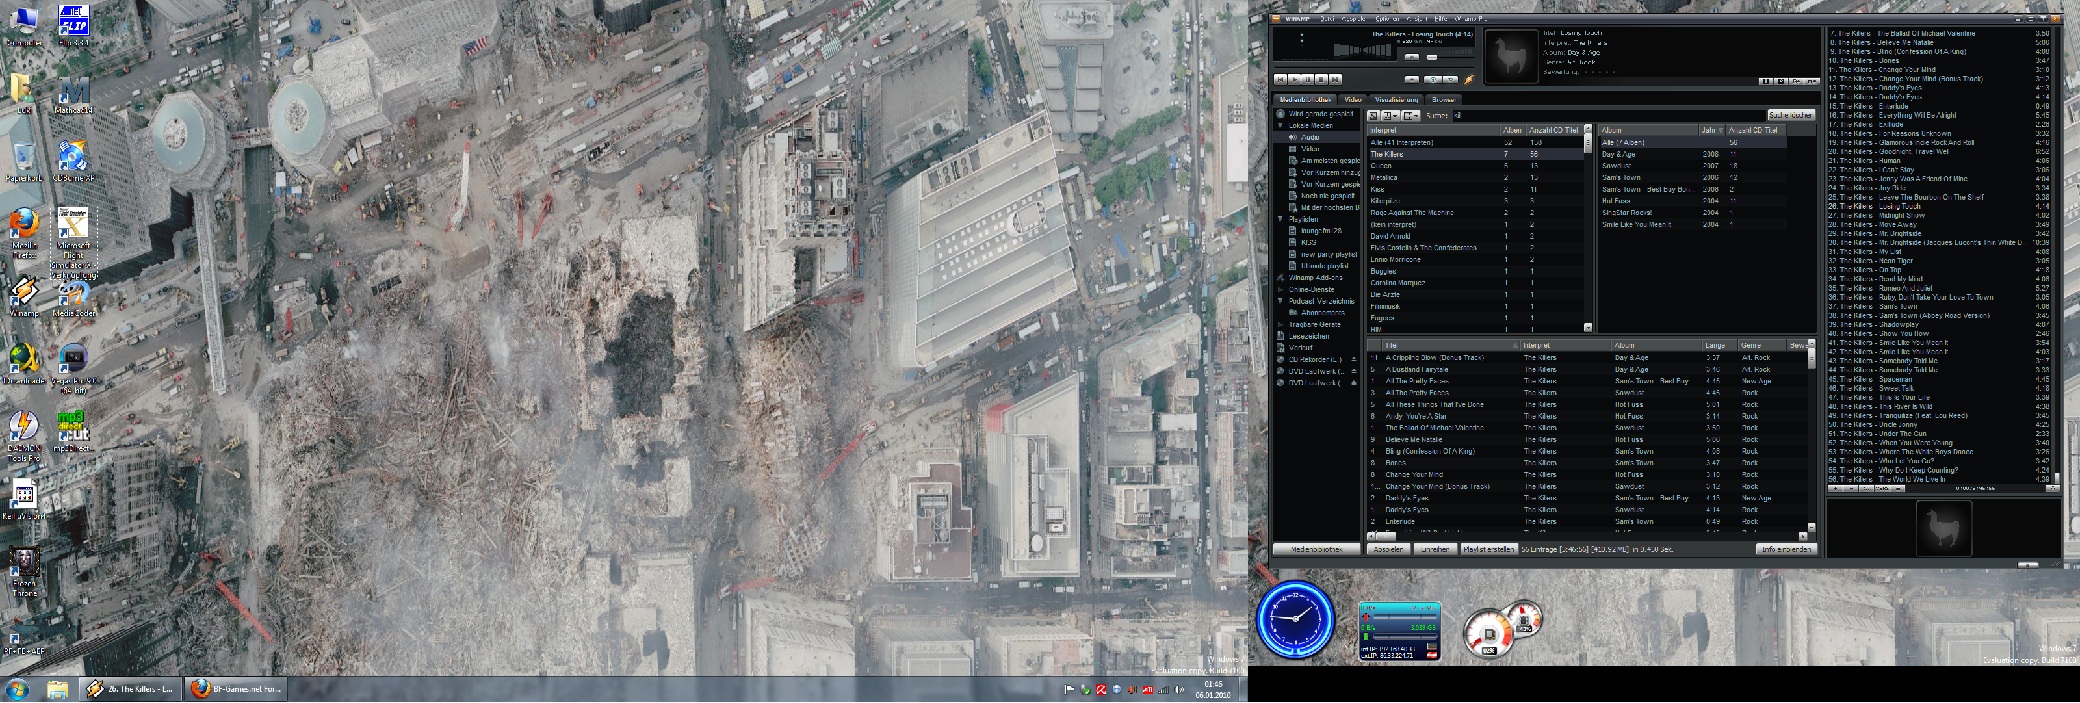Click the Pause button in Winamp

pyautogui.click(x=1308, y=79)
